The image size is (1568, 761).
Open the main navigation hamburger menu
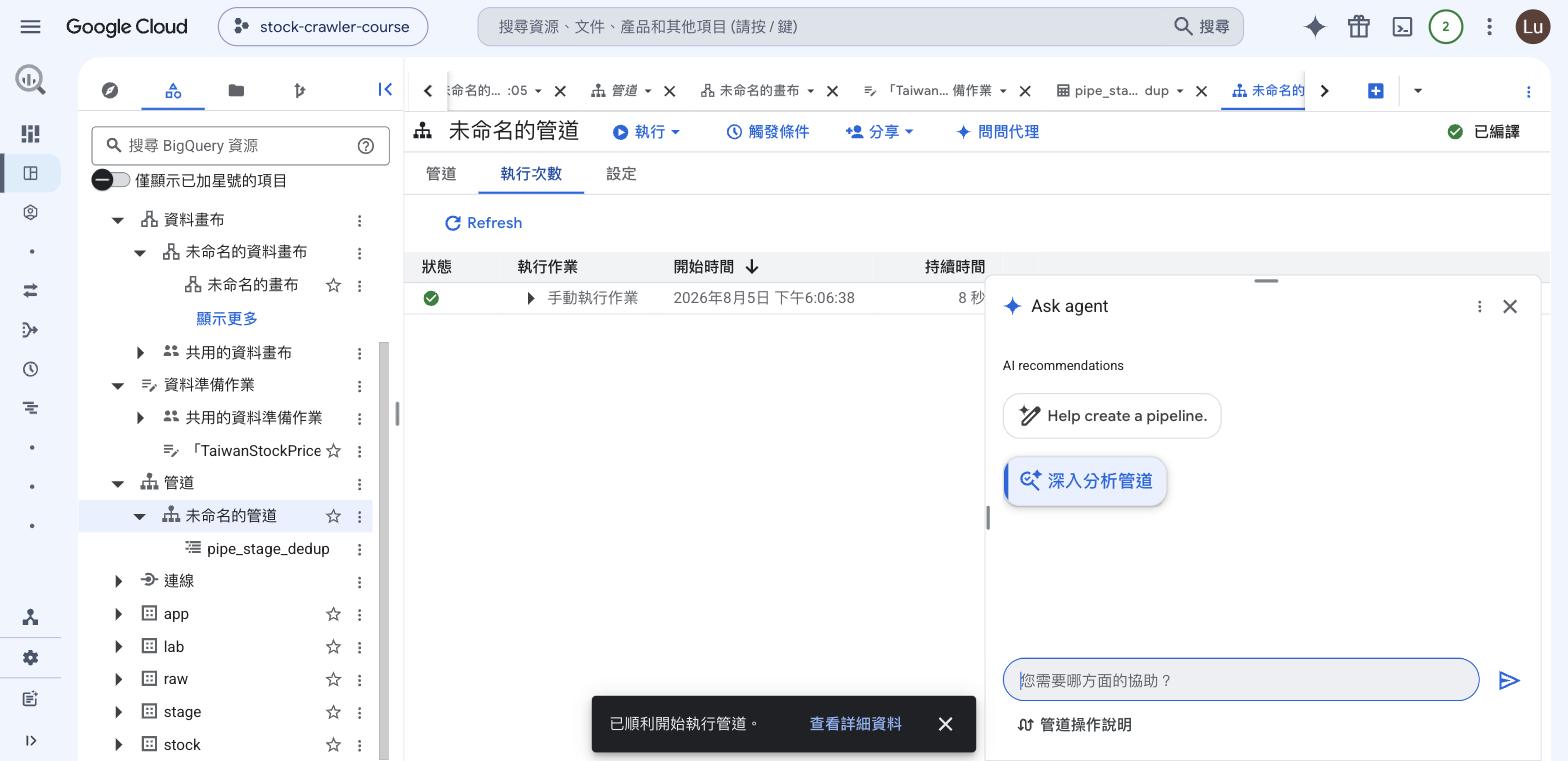(x=30, y=27)
